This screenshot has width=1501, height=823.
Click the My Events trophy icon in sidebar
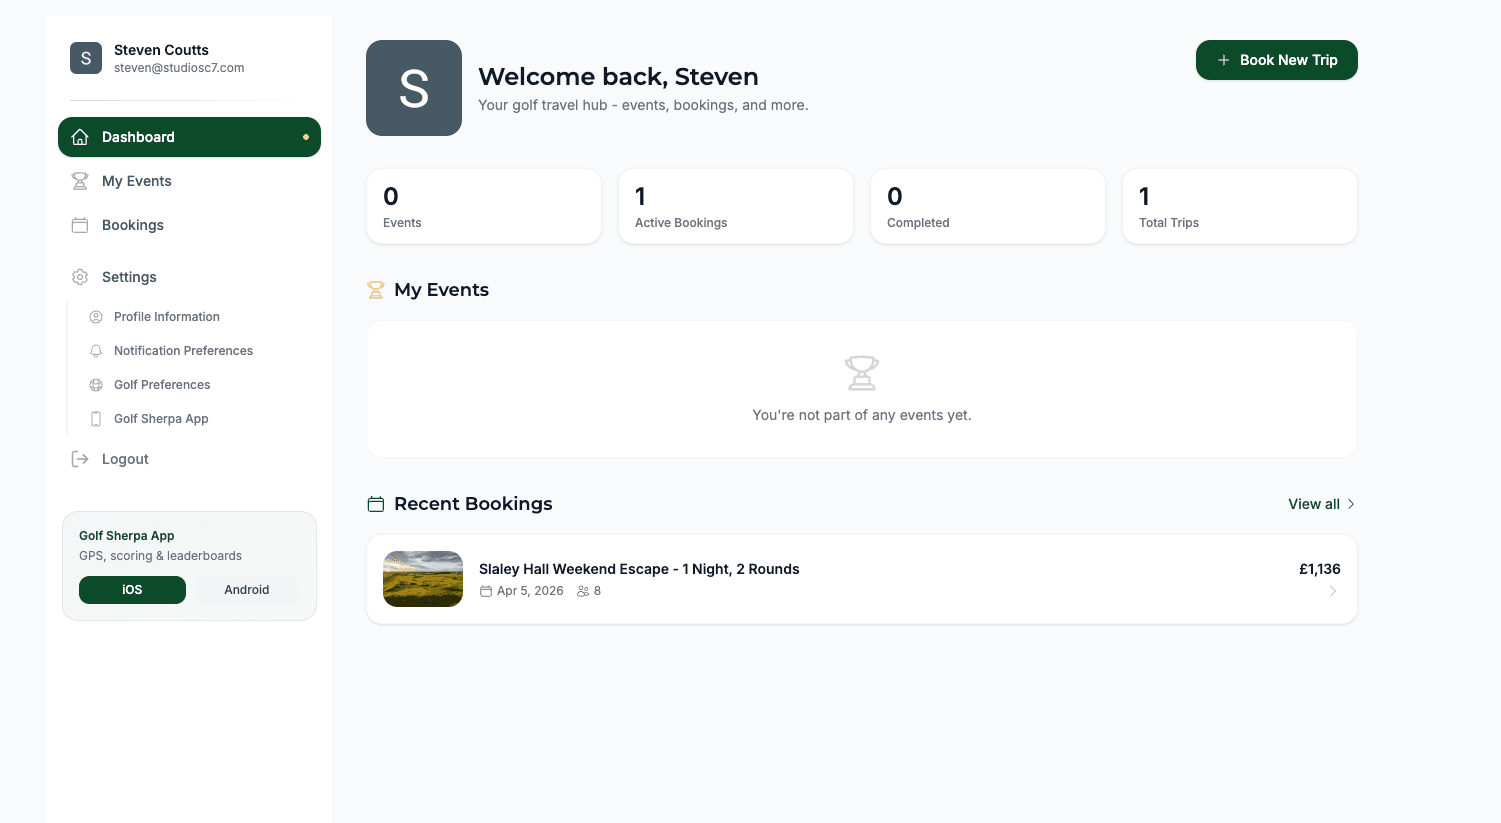(x=80, y=181)
